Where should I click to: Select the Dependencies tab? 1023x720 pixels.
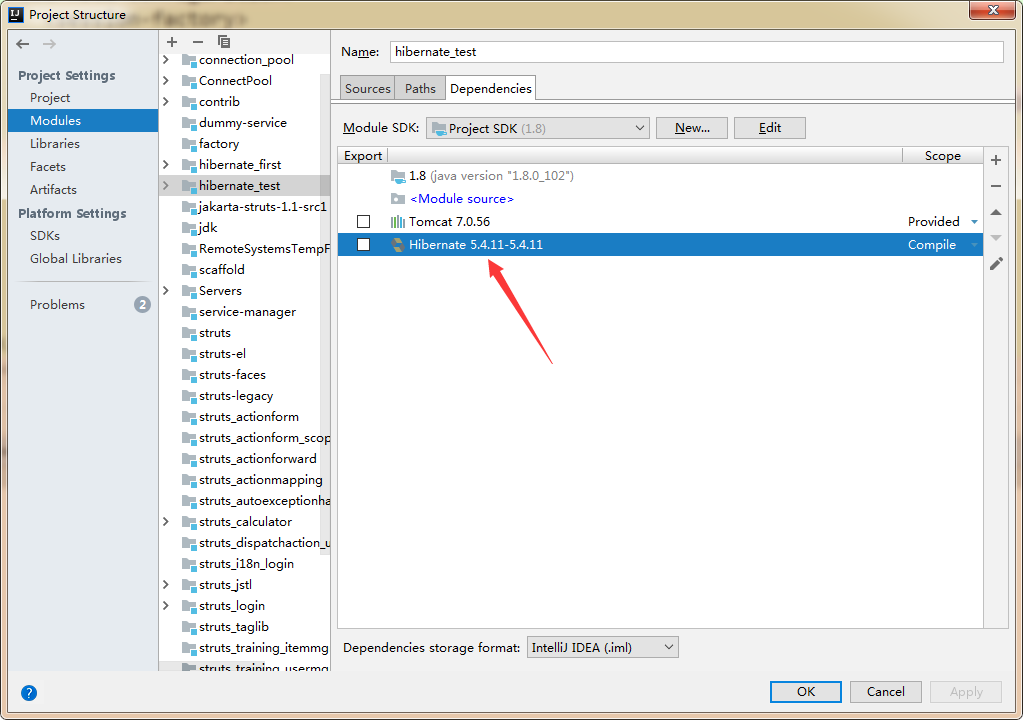491,89
